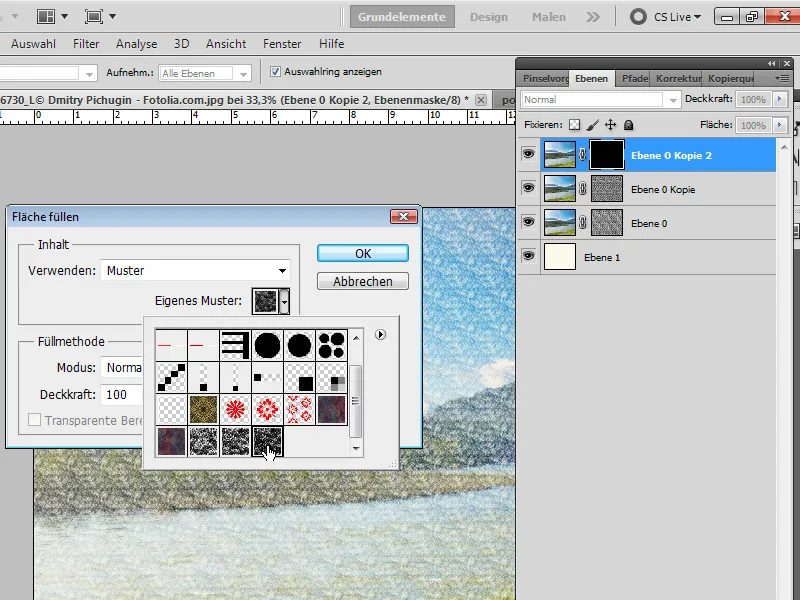Switch to the Malen workspace
Viewport: 800px width, 600px height.
pyautogui.click(x=548, y=17)
